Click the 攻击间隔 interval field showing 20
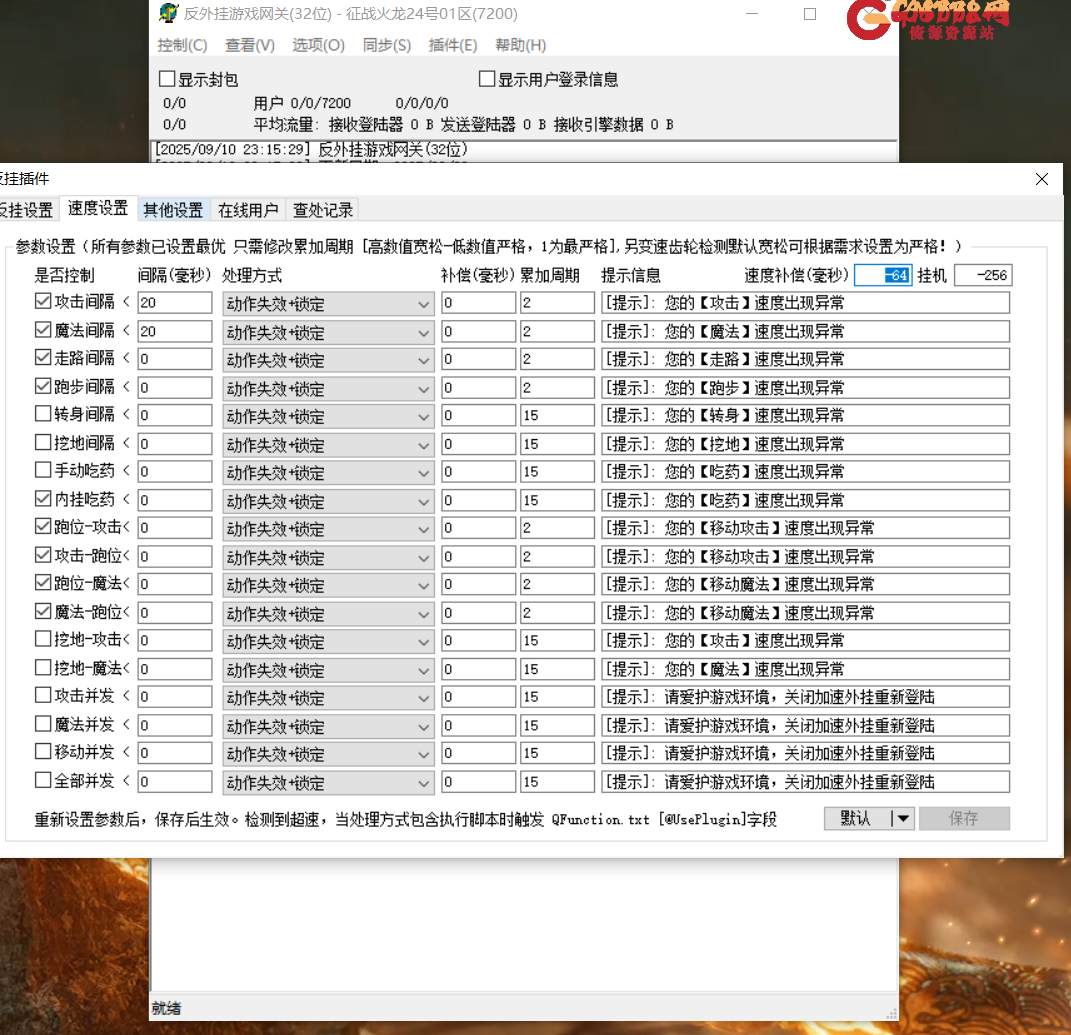The image size is (1071, 1035). (175, 303)
